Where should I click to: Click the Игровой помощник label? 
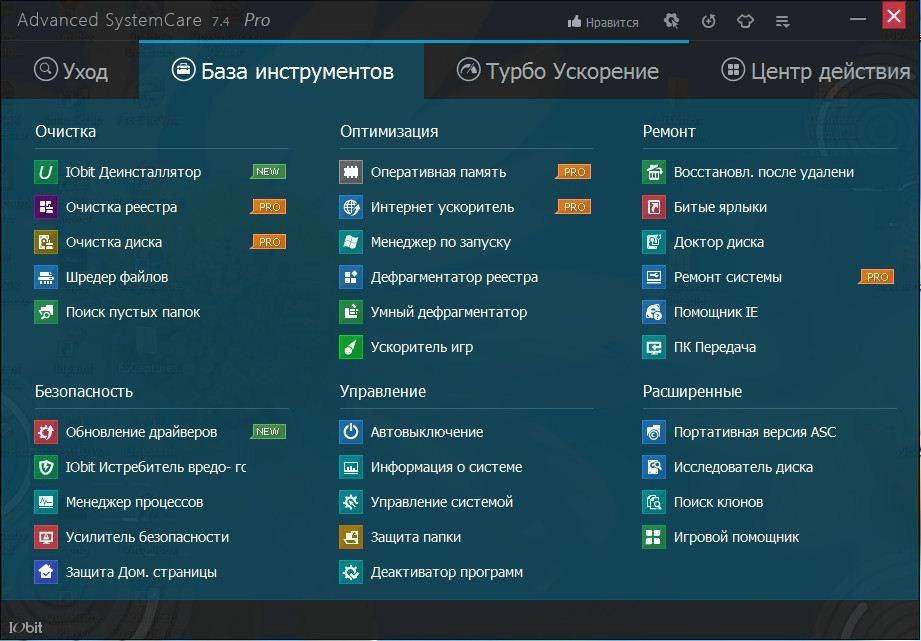click(736, 537)
